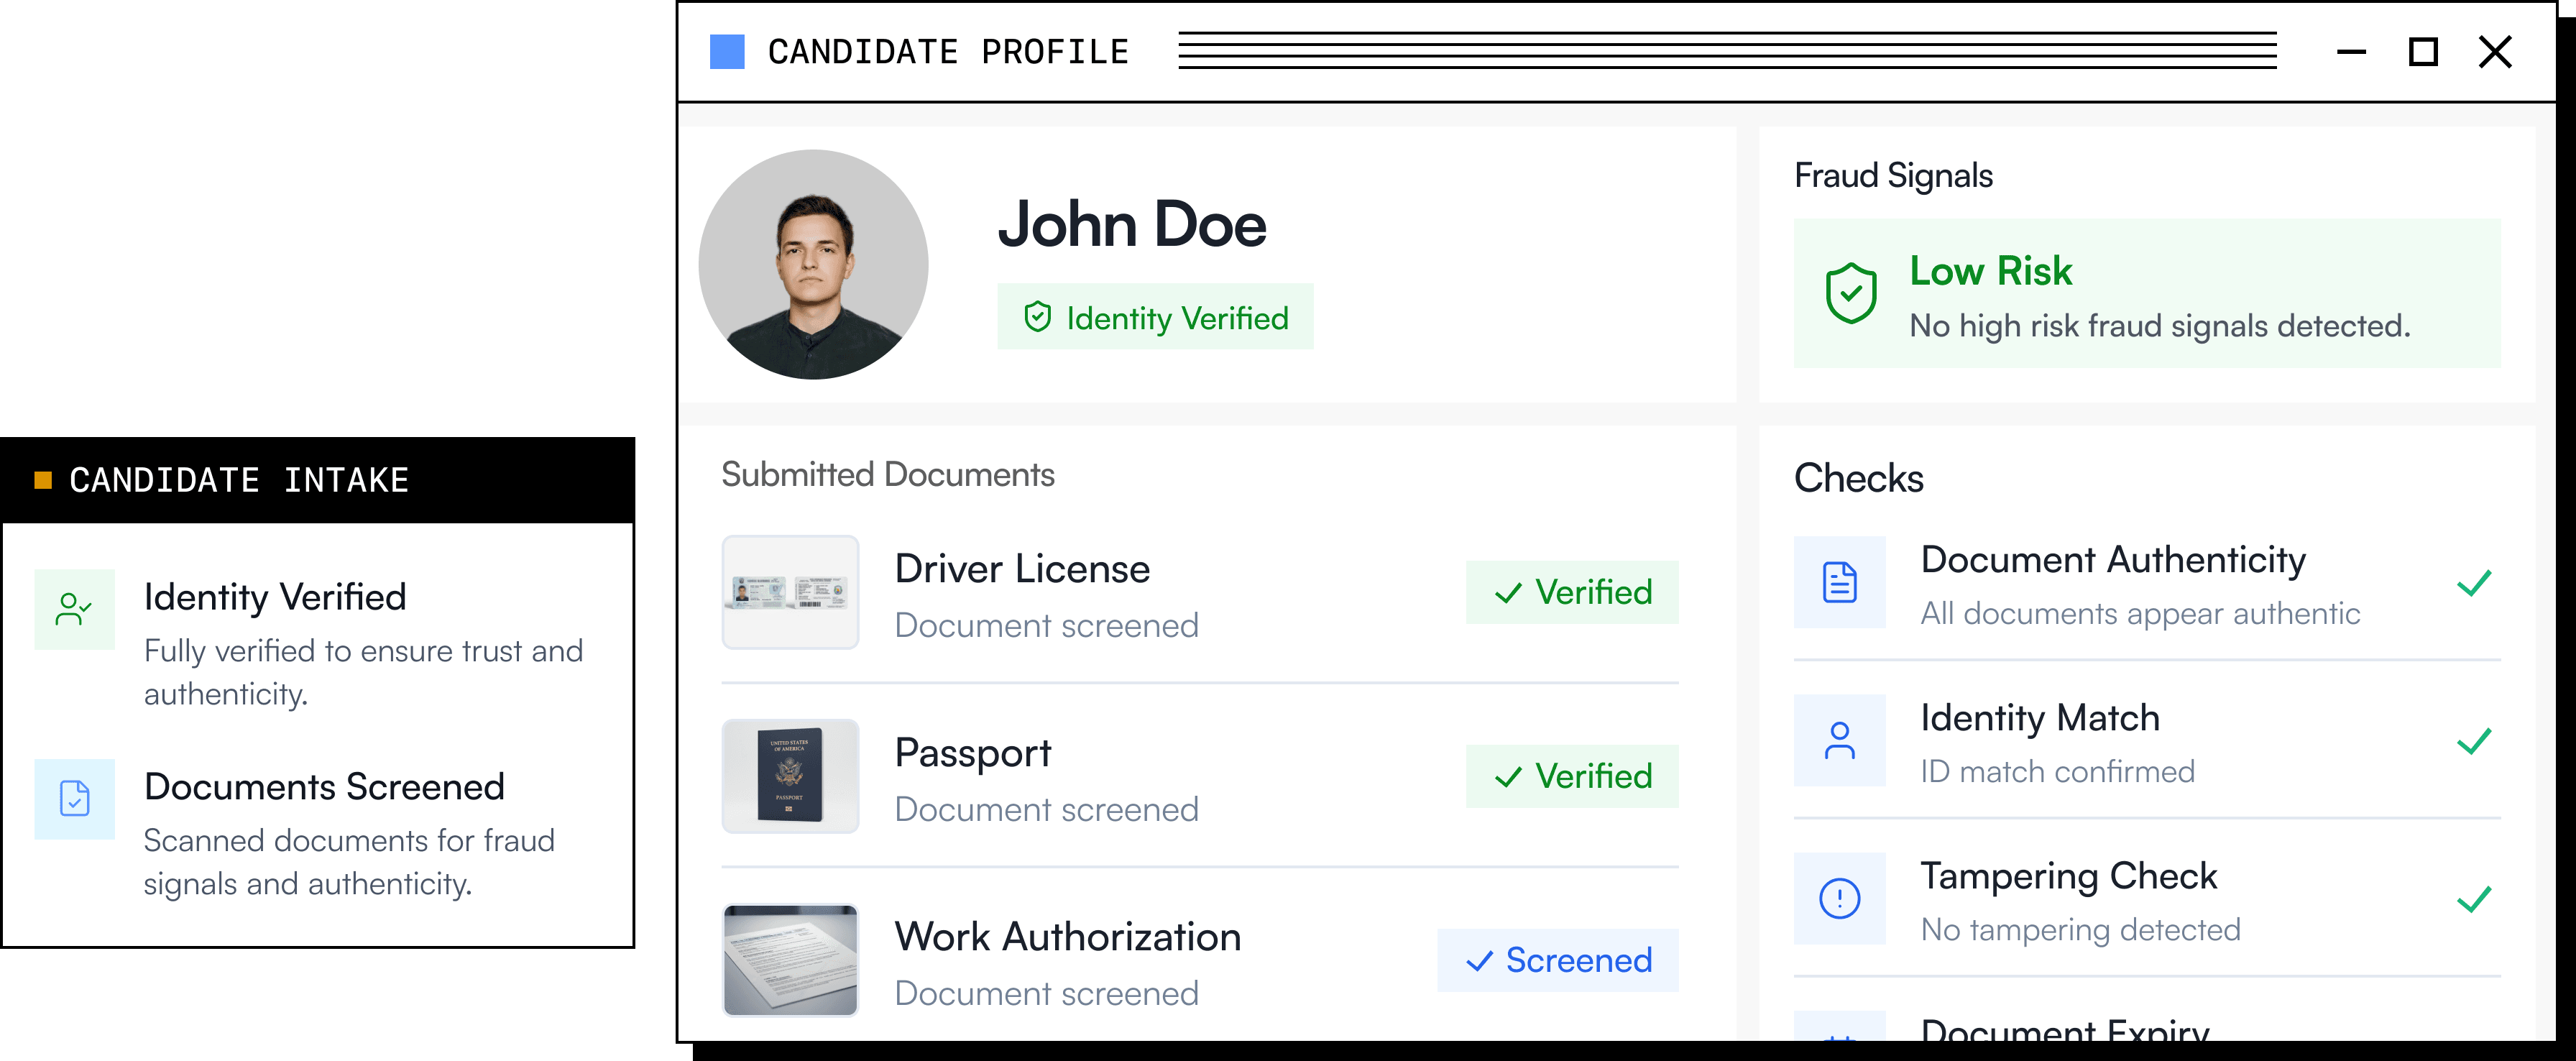Viewport: 2576px width, 1061px height.
Task: Click the Identity Match person icon
Action: pyautogui.click(x=1840, y=740)
